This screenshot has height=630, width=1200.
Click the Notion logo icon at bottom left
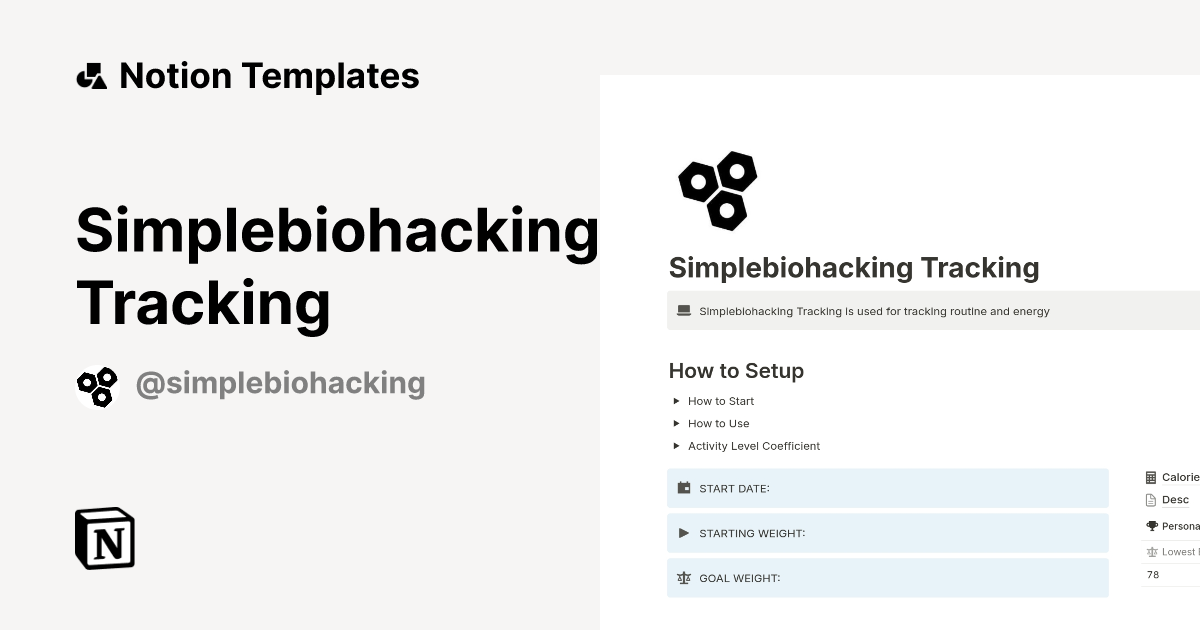(104, 539)
